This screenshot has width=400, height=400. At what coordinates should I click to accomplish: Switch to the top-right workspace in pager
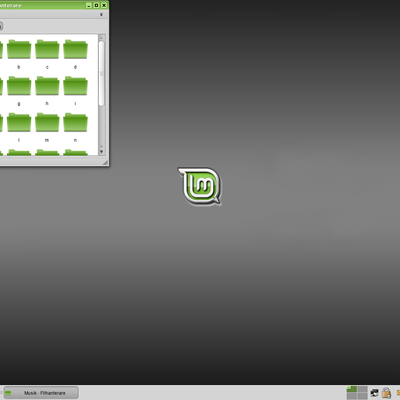(363, 389)
